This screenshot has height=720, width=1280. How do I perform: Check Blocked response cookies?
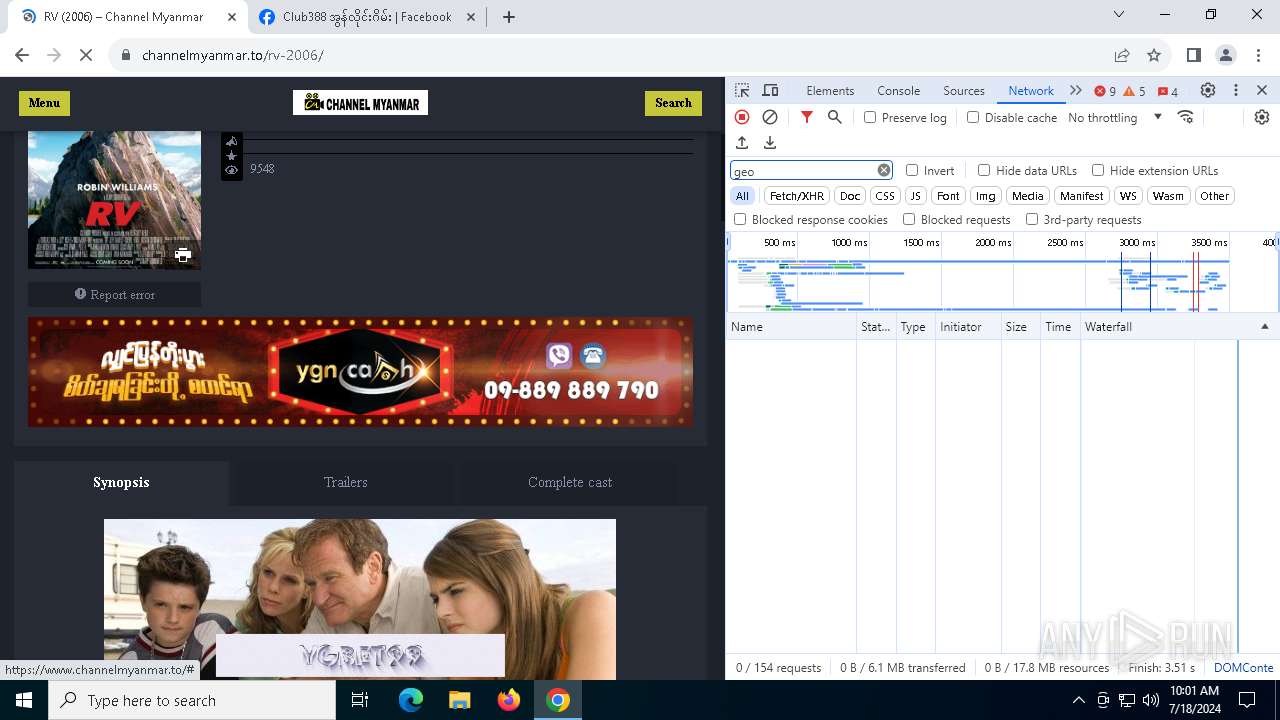tap(740, 219)
